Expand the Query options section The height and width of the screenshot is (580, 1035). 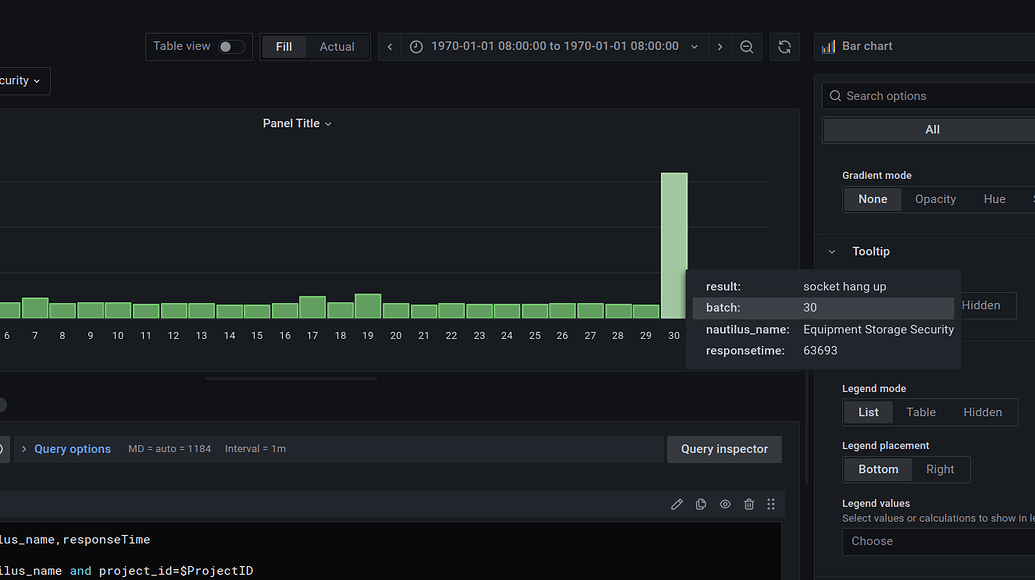pyautogui.click(x=72, y=449)
